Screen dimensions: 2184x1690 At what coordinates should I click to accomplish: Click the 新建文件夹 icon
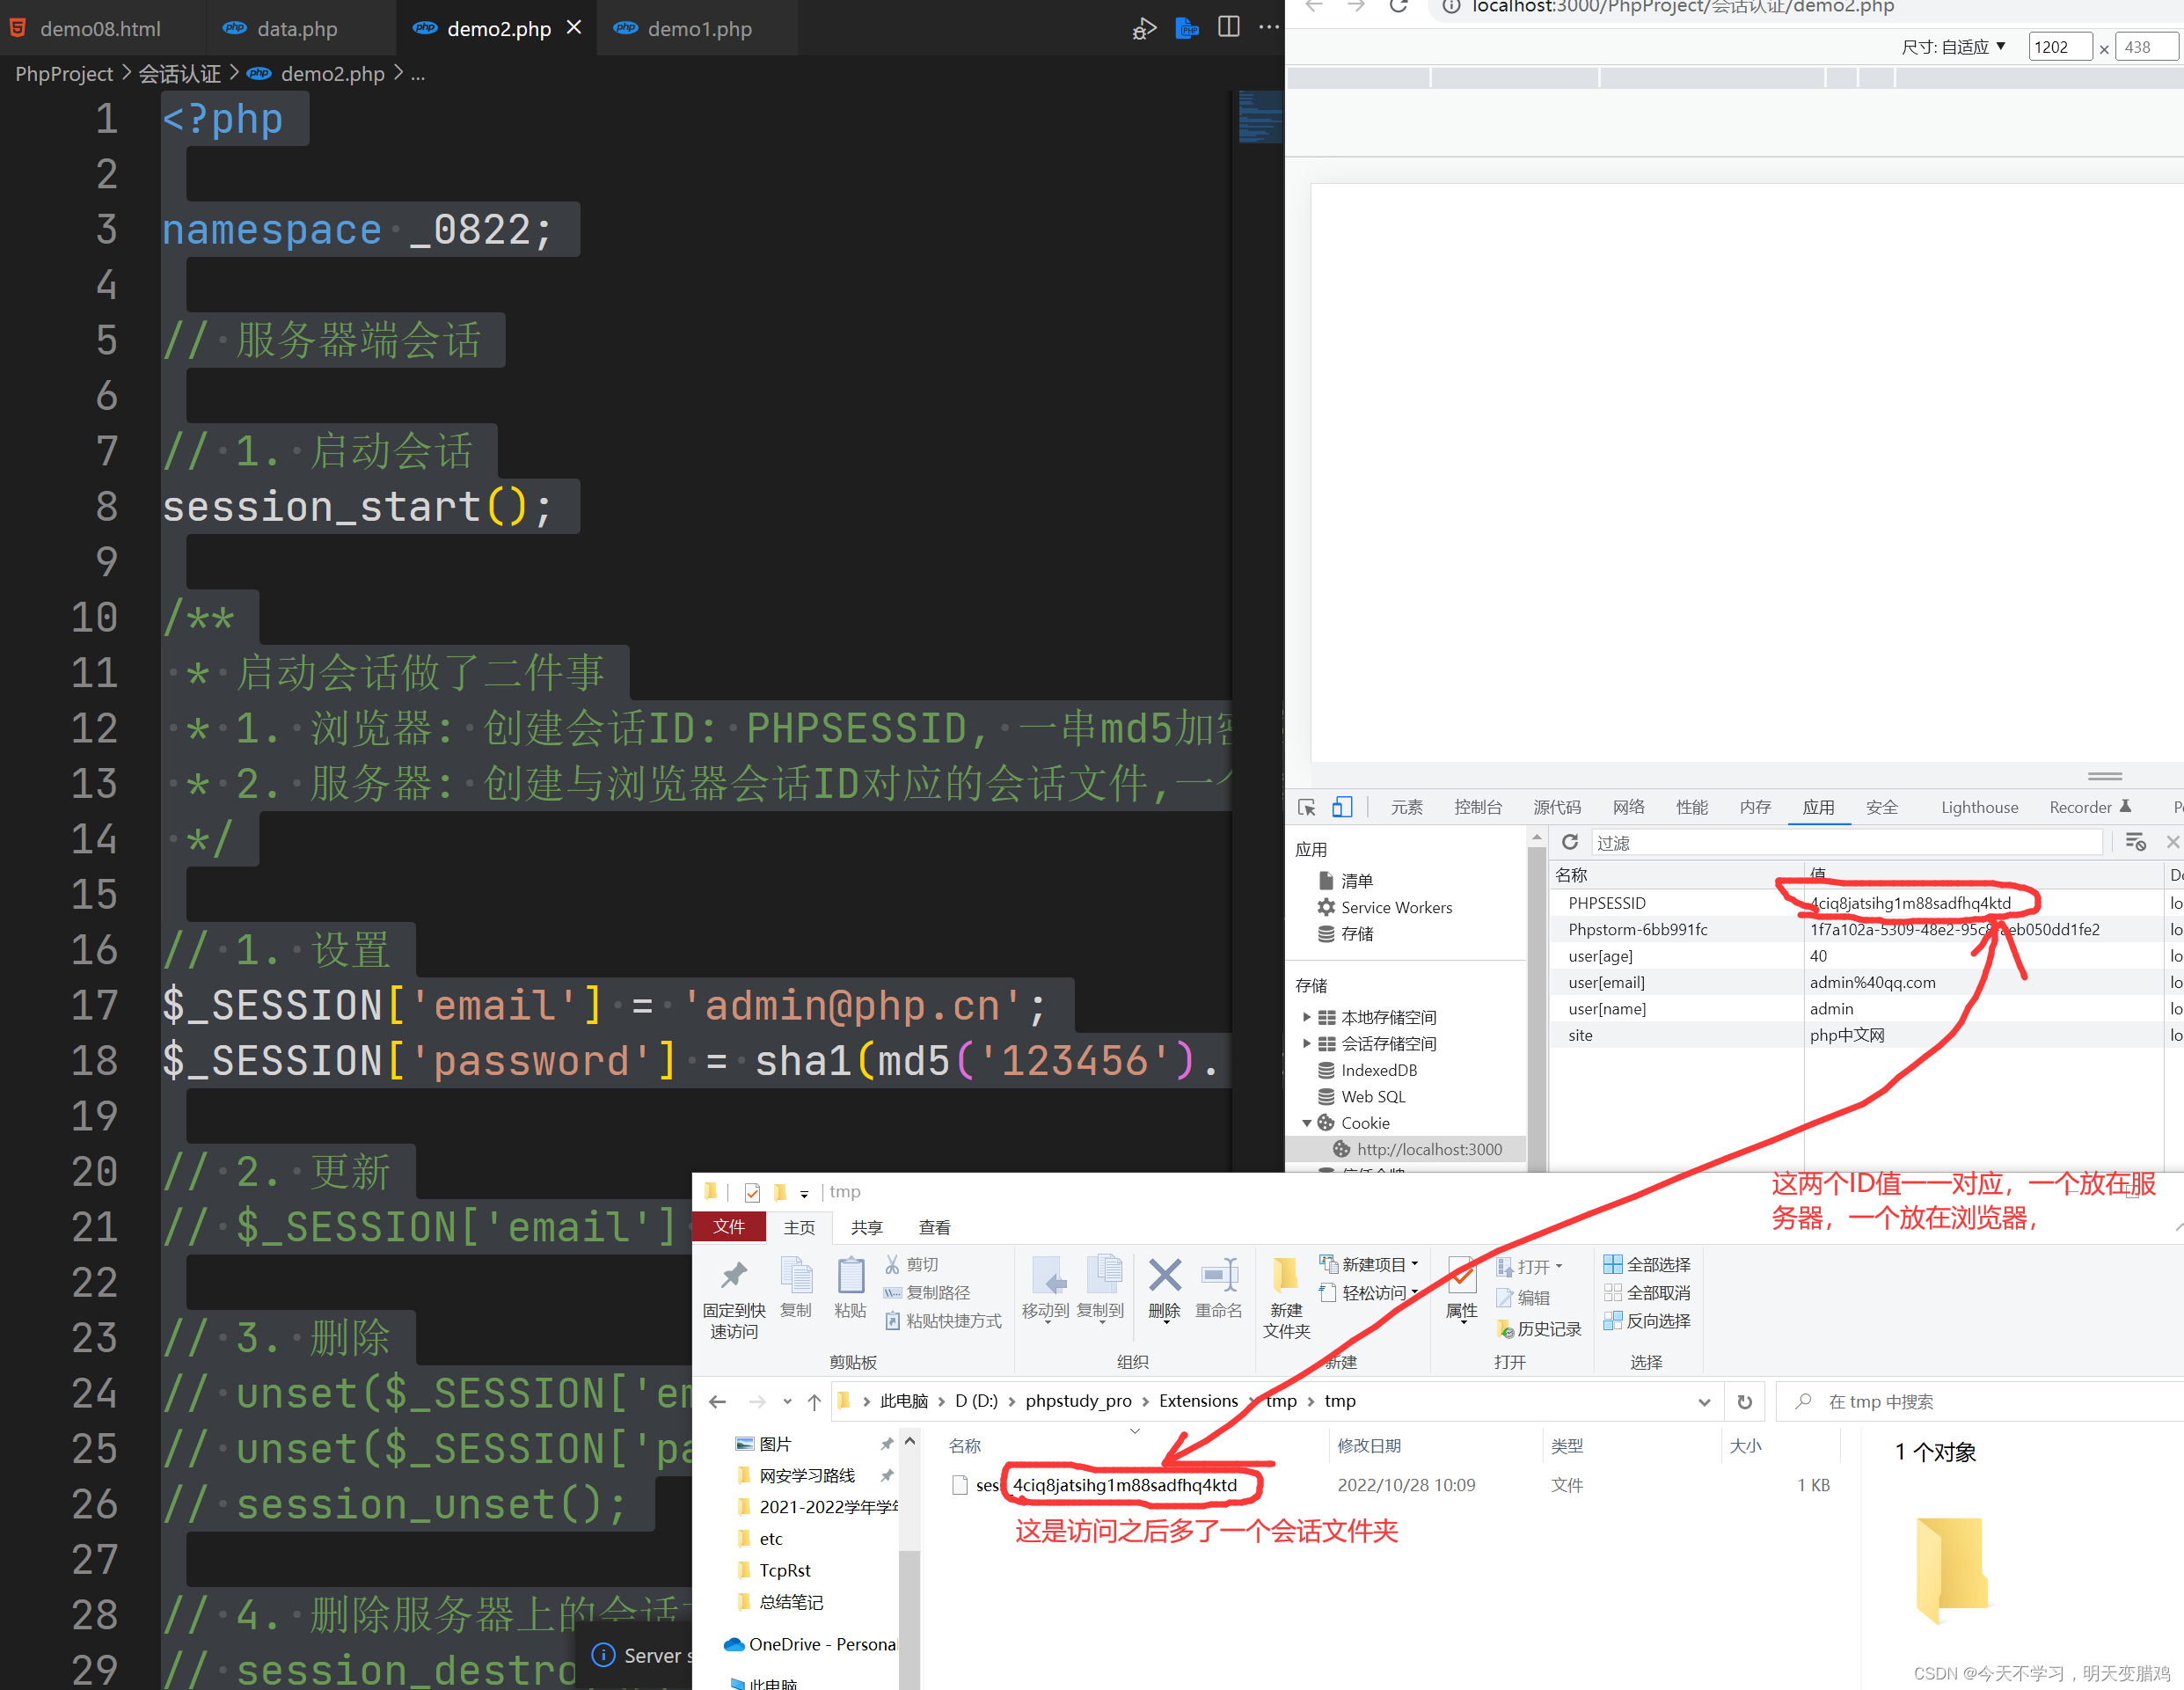pyautogui.click(x=1285, y=1276)
